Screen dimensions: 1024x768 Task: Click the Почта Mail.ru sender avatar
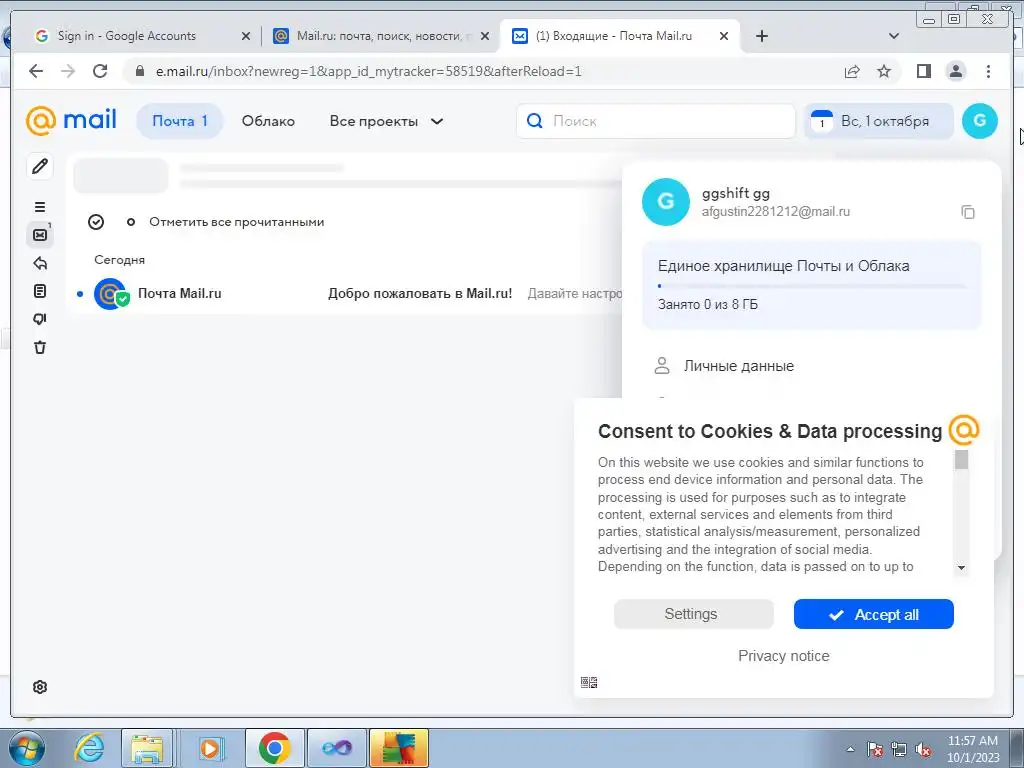tap(110, 293)
